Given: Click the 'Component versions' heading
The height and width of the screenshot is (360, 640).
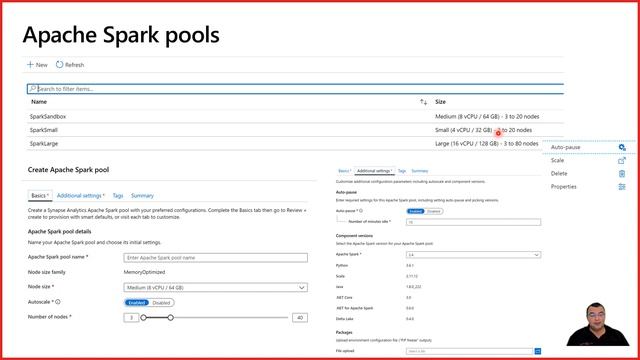Looking at the screenshot, I should coord(354,236).
